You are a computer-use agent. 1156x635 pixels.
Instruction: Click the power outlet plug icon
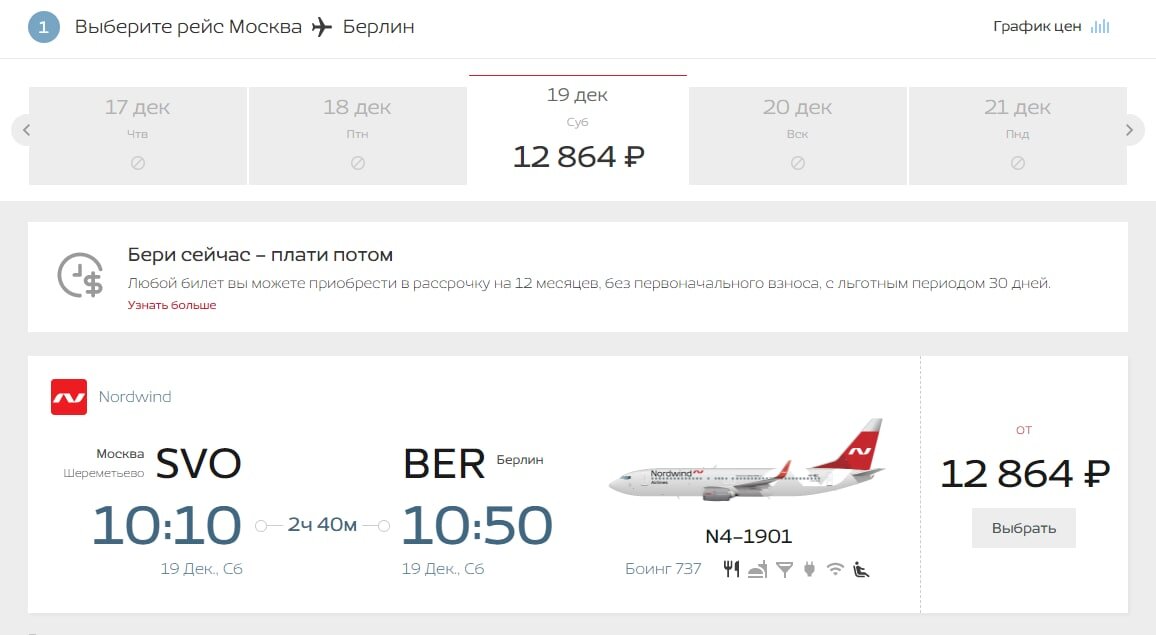click(x=808, y=568)
